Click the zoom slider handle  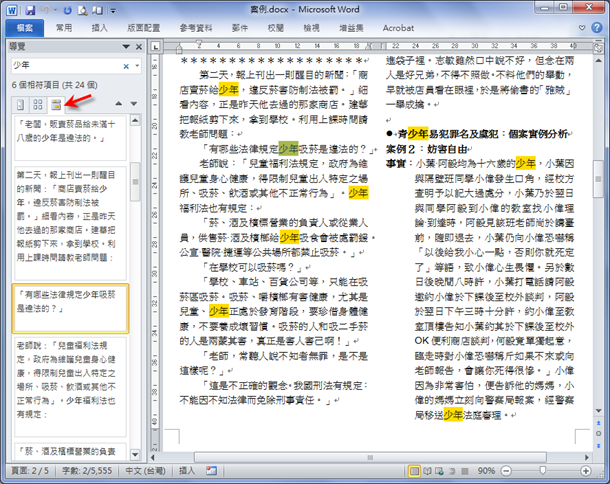pyautogui.click(x=542, y=472)
